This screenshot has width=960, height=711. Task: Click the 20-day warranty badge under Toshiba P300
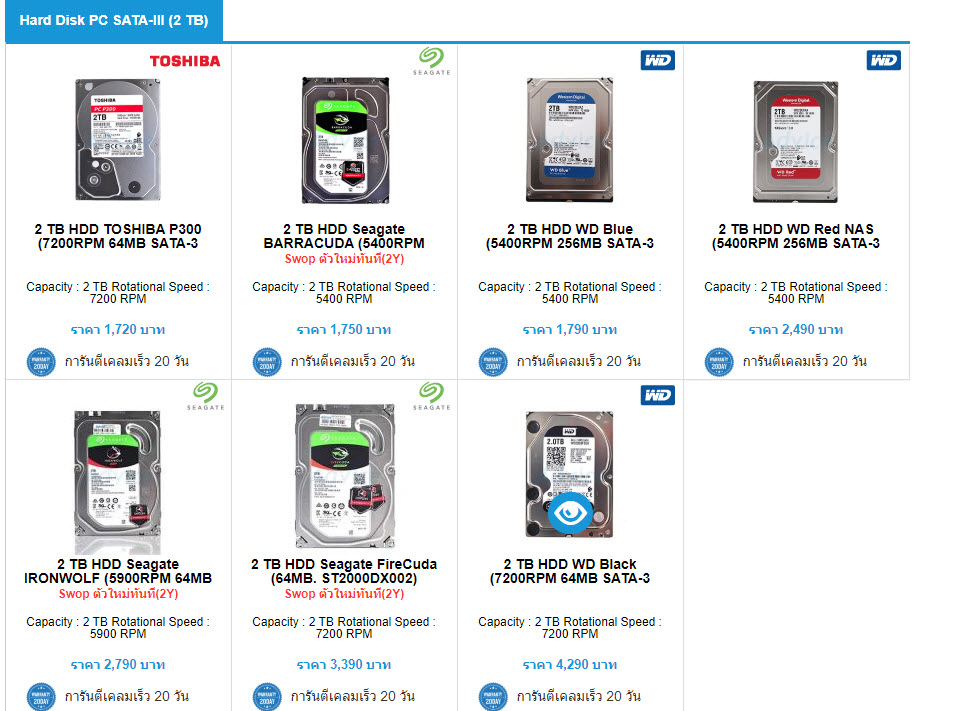[x=41, y=362]
